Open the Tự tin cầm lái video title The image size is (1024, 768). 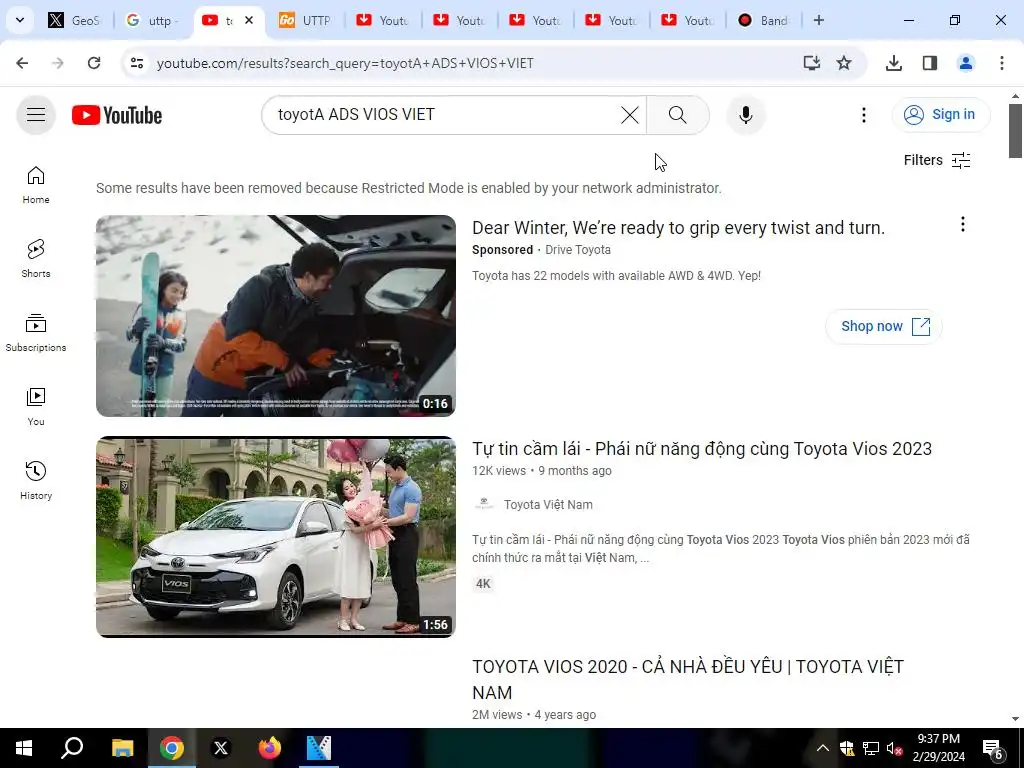(x=702, y=449)
